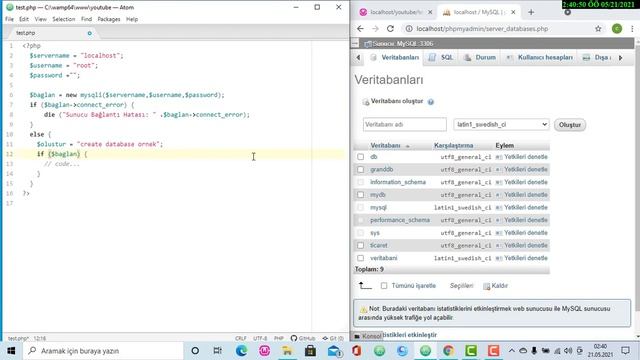Open the File menu in Atom
The image size is (640, 360).
(x=9, y=19)
